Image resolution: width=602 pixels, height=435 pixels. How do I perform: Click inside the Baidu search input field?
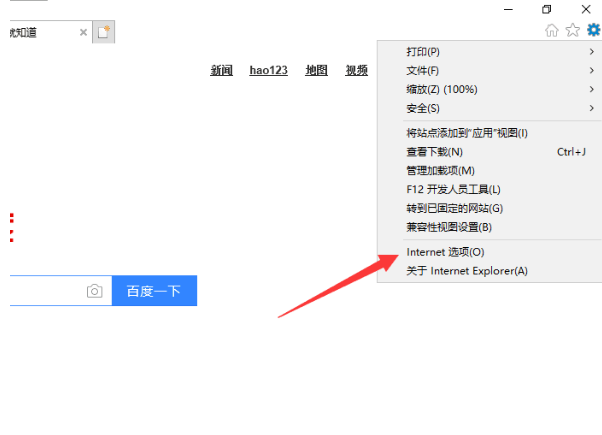(45, 291)
